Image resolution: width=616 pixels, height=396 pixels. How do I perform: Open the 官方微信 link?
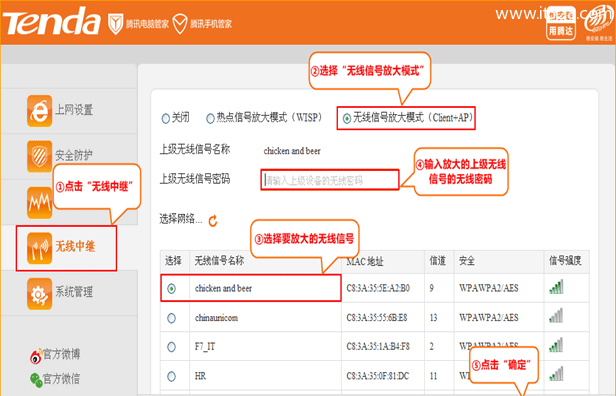[61, 379]
